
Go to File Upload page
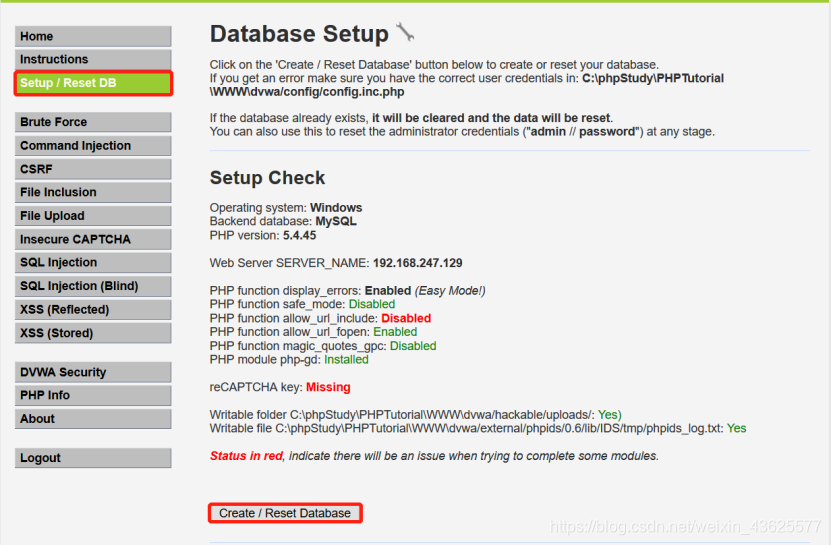click(93, 216)
